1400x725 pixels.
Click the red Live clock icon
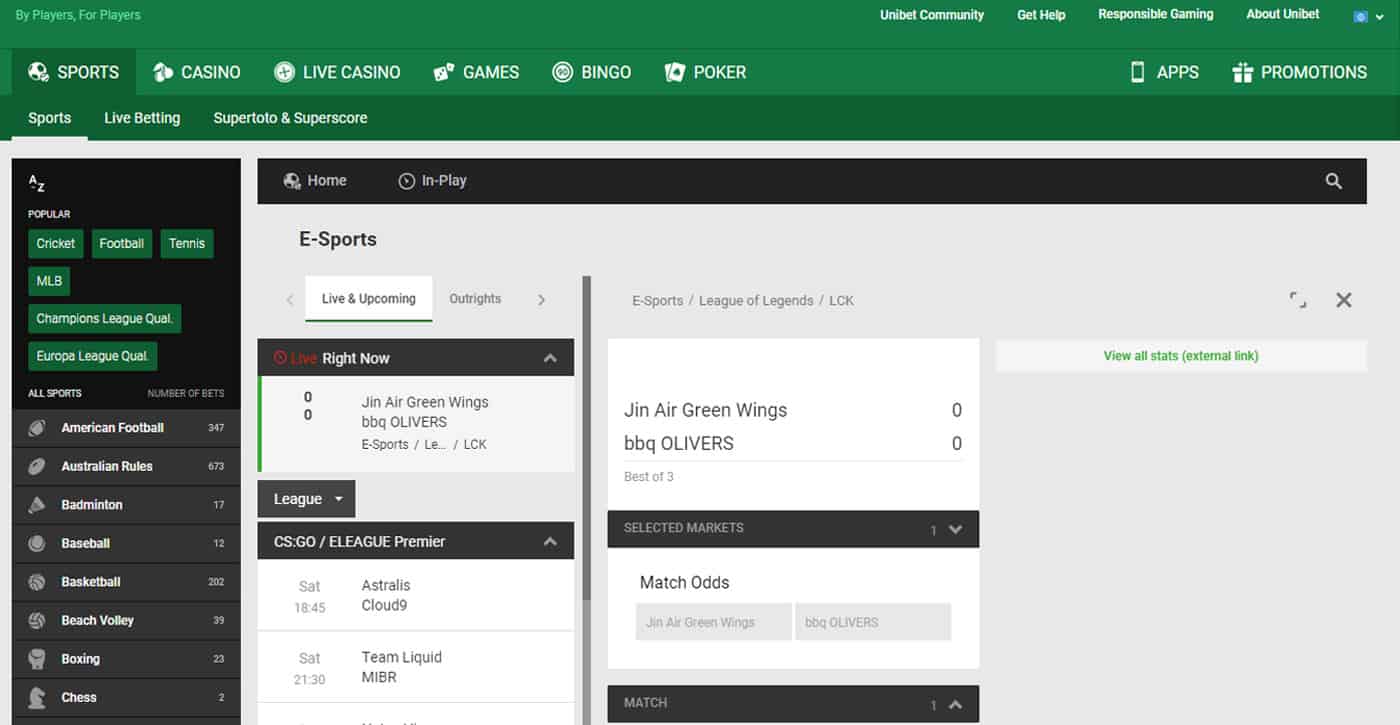pyautogui.click(x=280, y=358)
